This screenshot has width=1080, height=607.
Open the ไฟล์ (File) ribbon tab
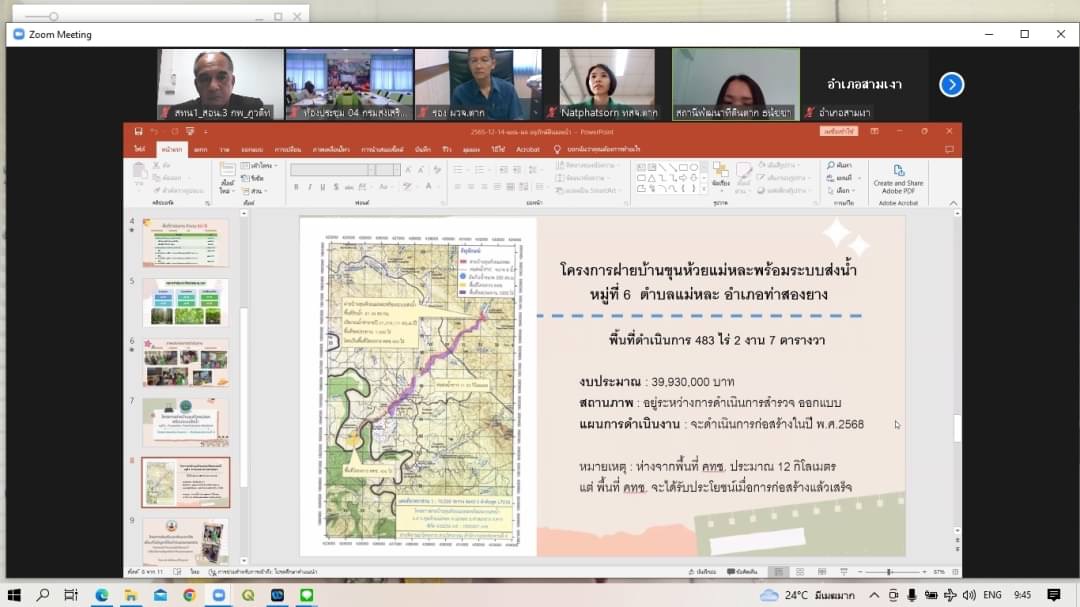[x=140, y=149]
